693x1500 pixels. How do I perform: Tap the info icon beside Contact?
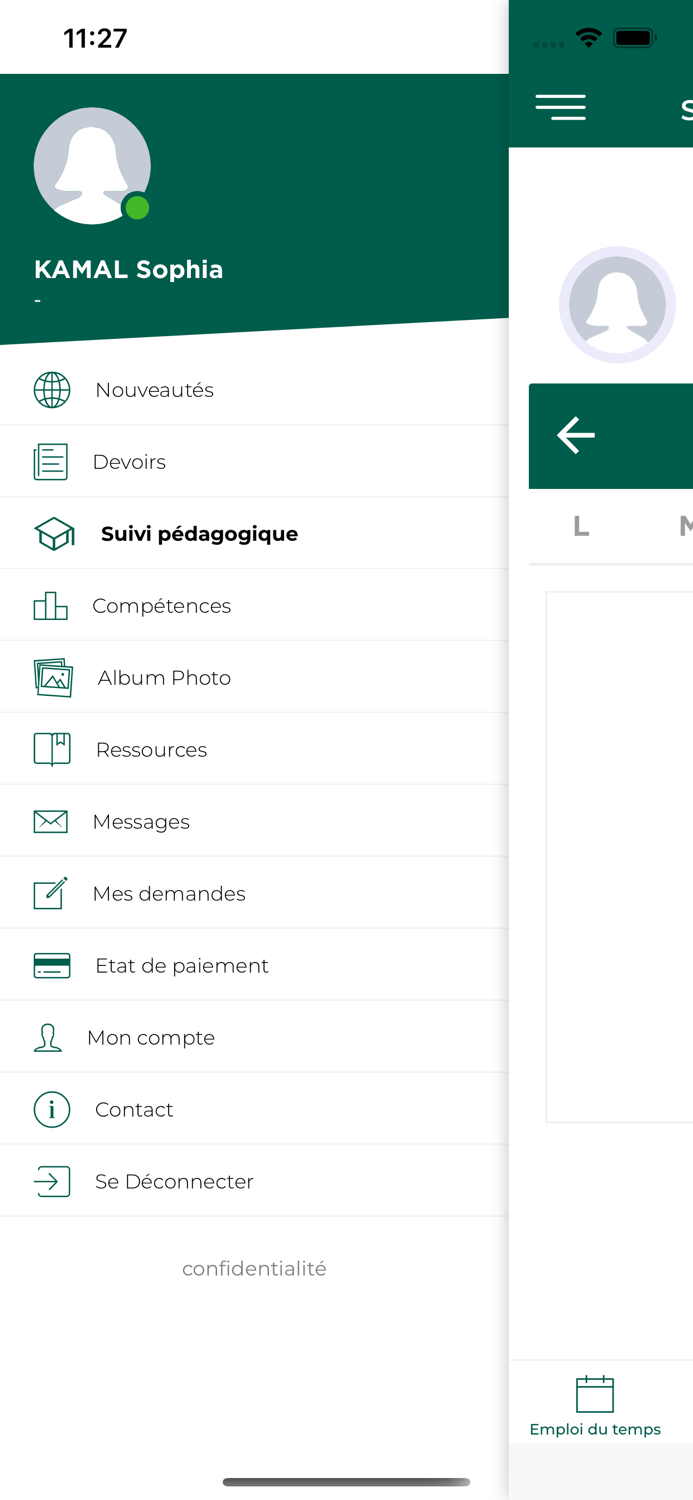(x=52, y=1110)
